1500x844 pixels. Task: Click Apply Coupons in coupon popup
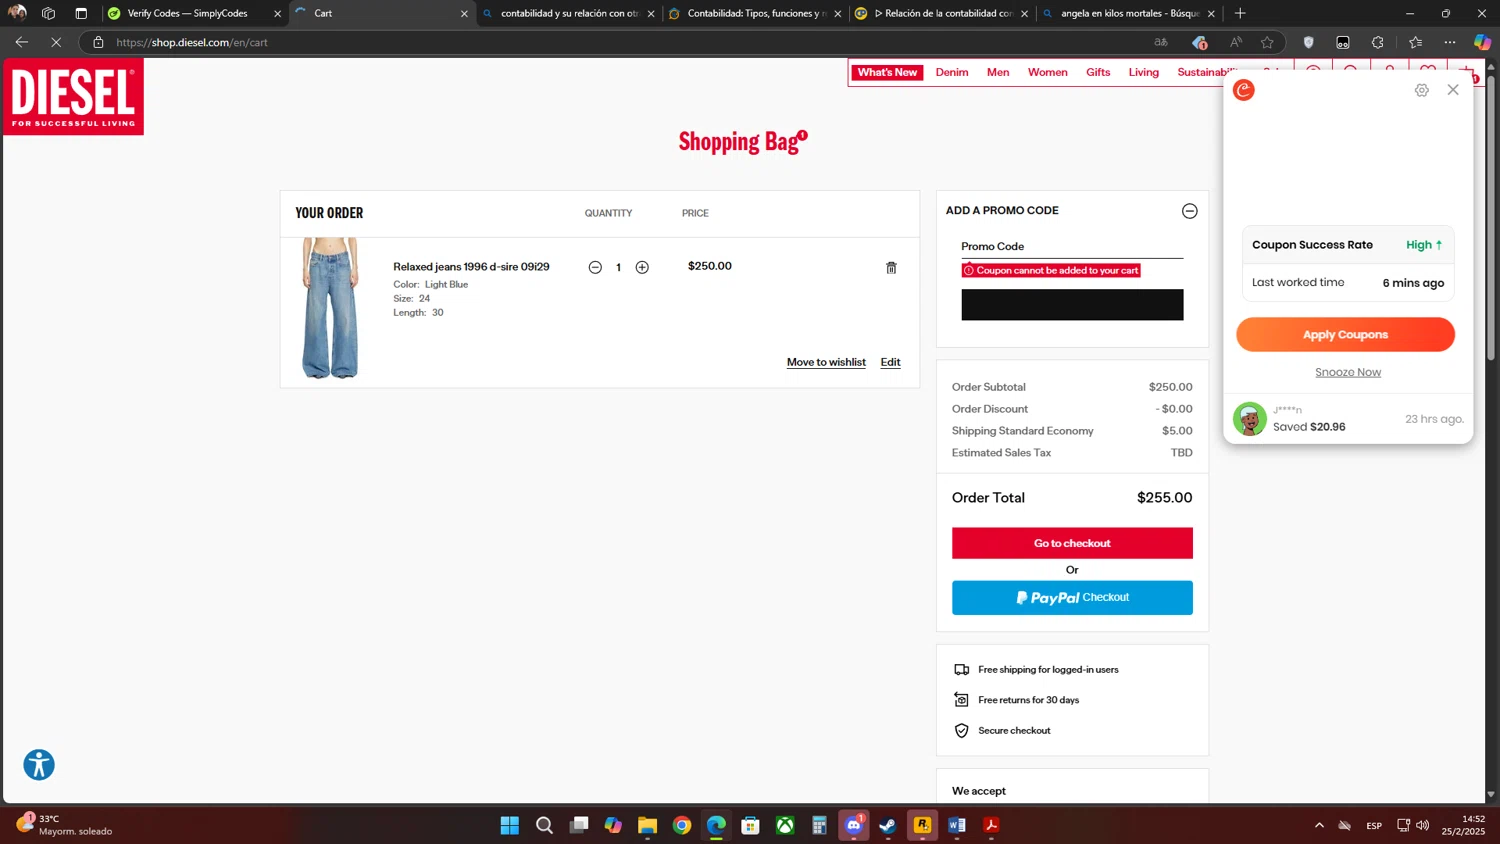pyautogui.click(x=1345, y=335)
